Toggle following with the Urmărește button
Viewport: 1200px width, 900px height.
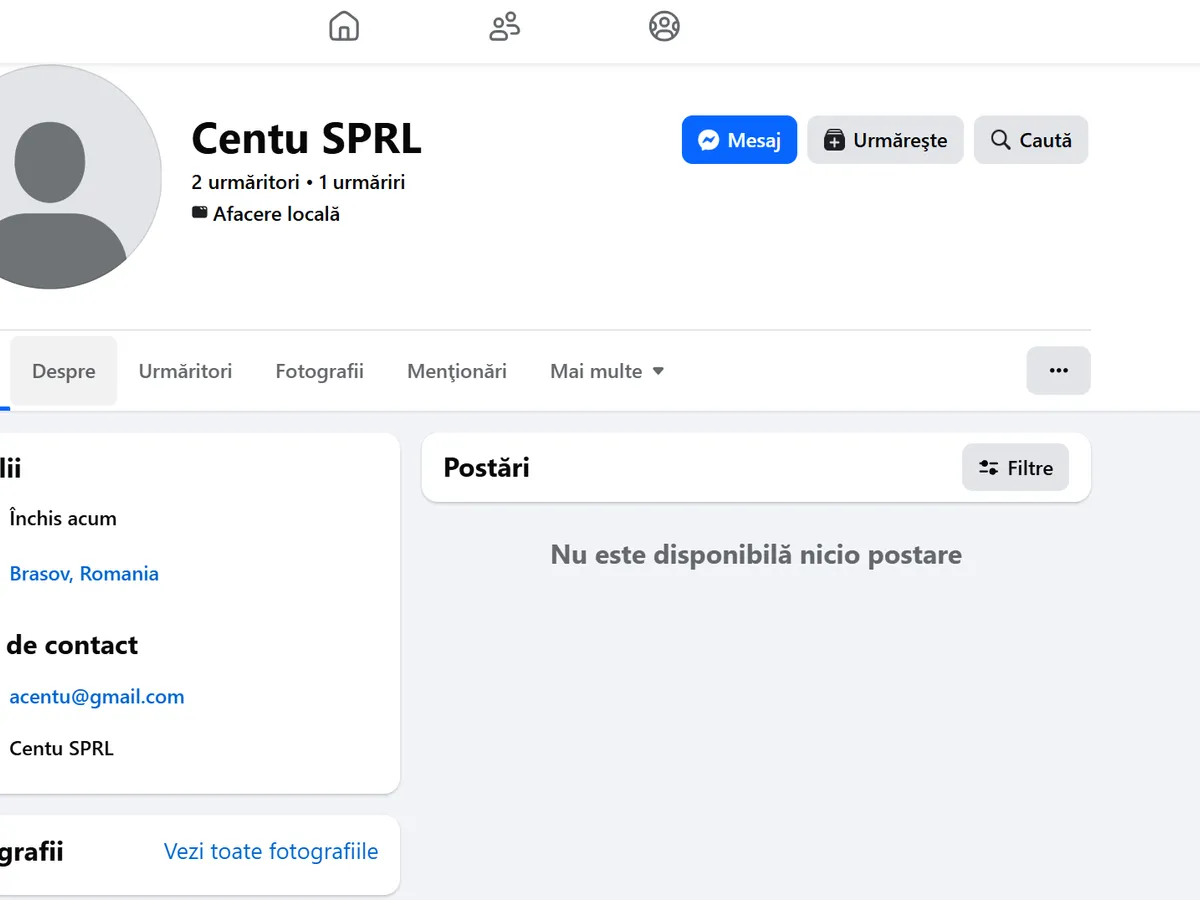pos(885,140)
